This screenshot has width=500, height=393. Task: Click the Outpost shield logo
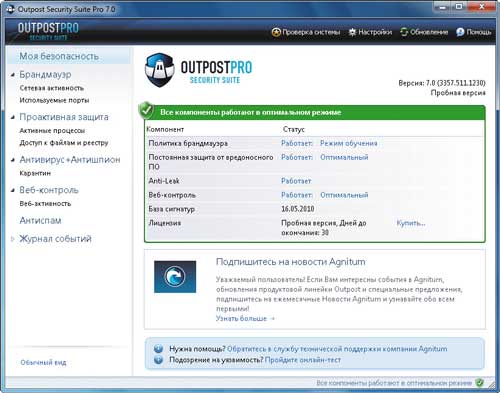tap(160, 70)
